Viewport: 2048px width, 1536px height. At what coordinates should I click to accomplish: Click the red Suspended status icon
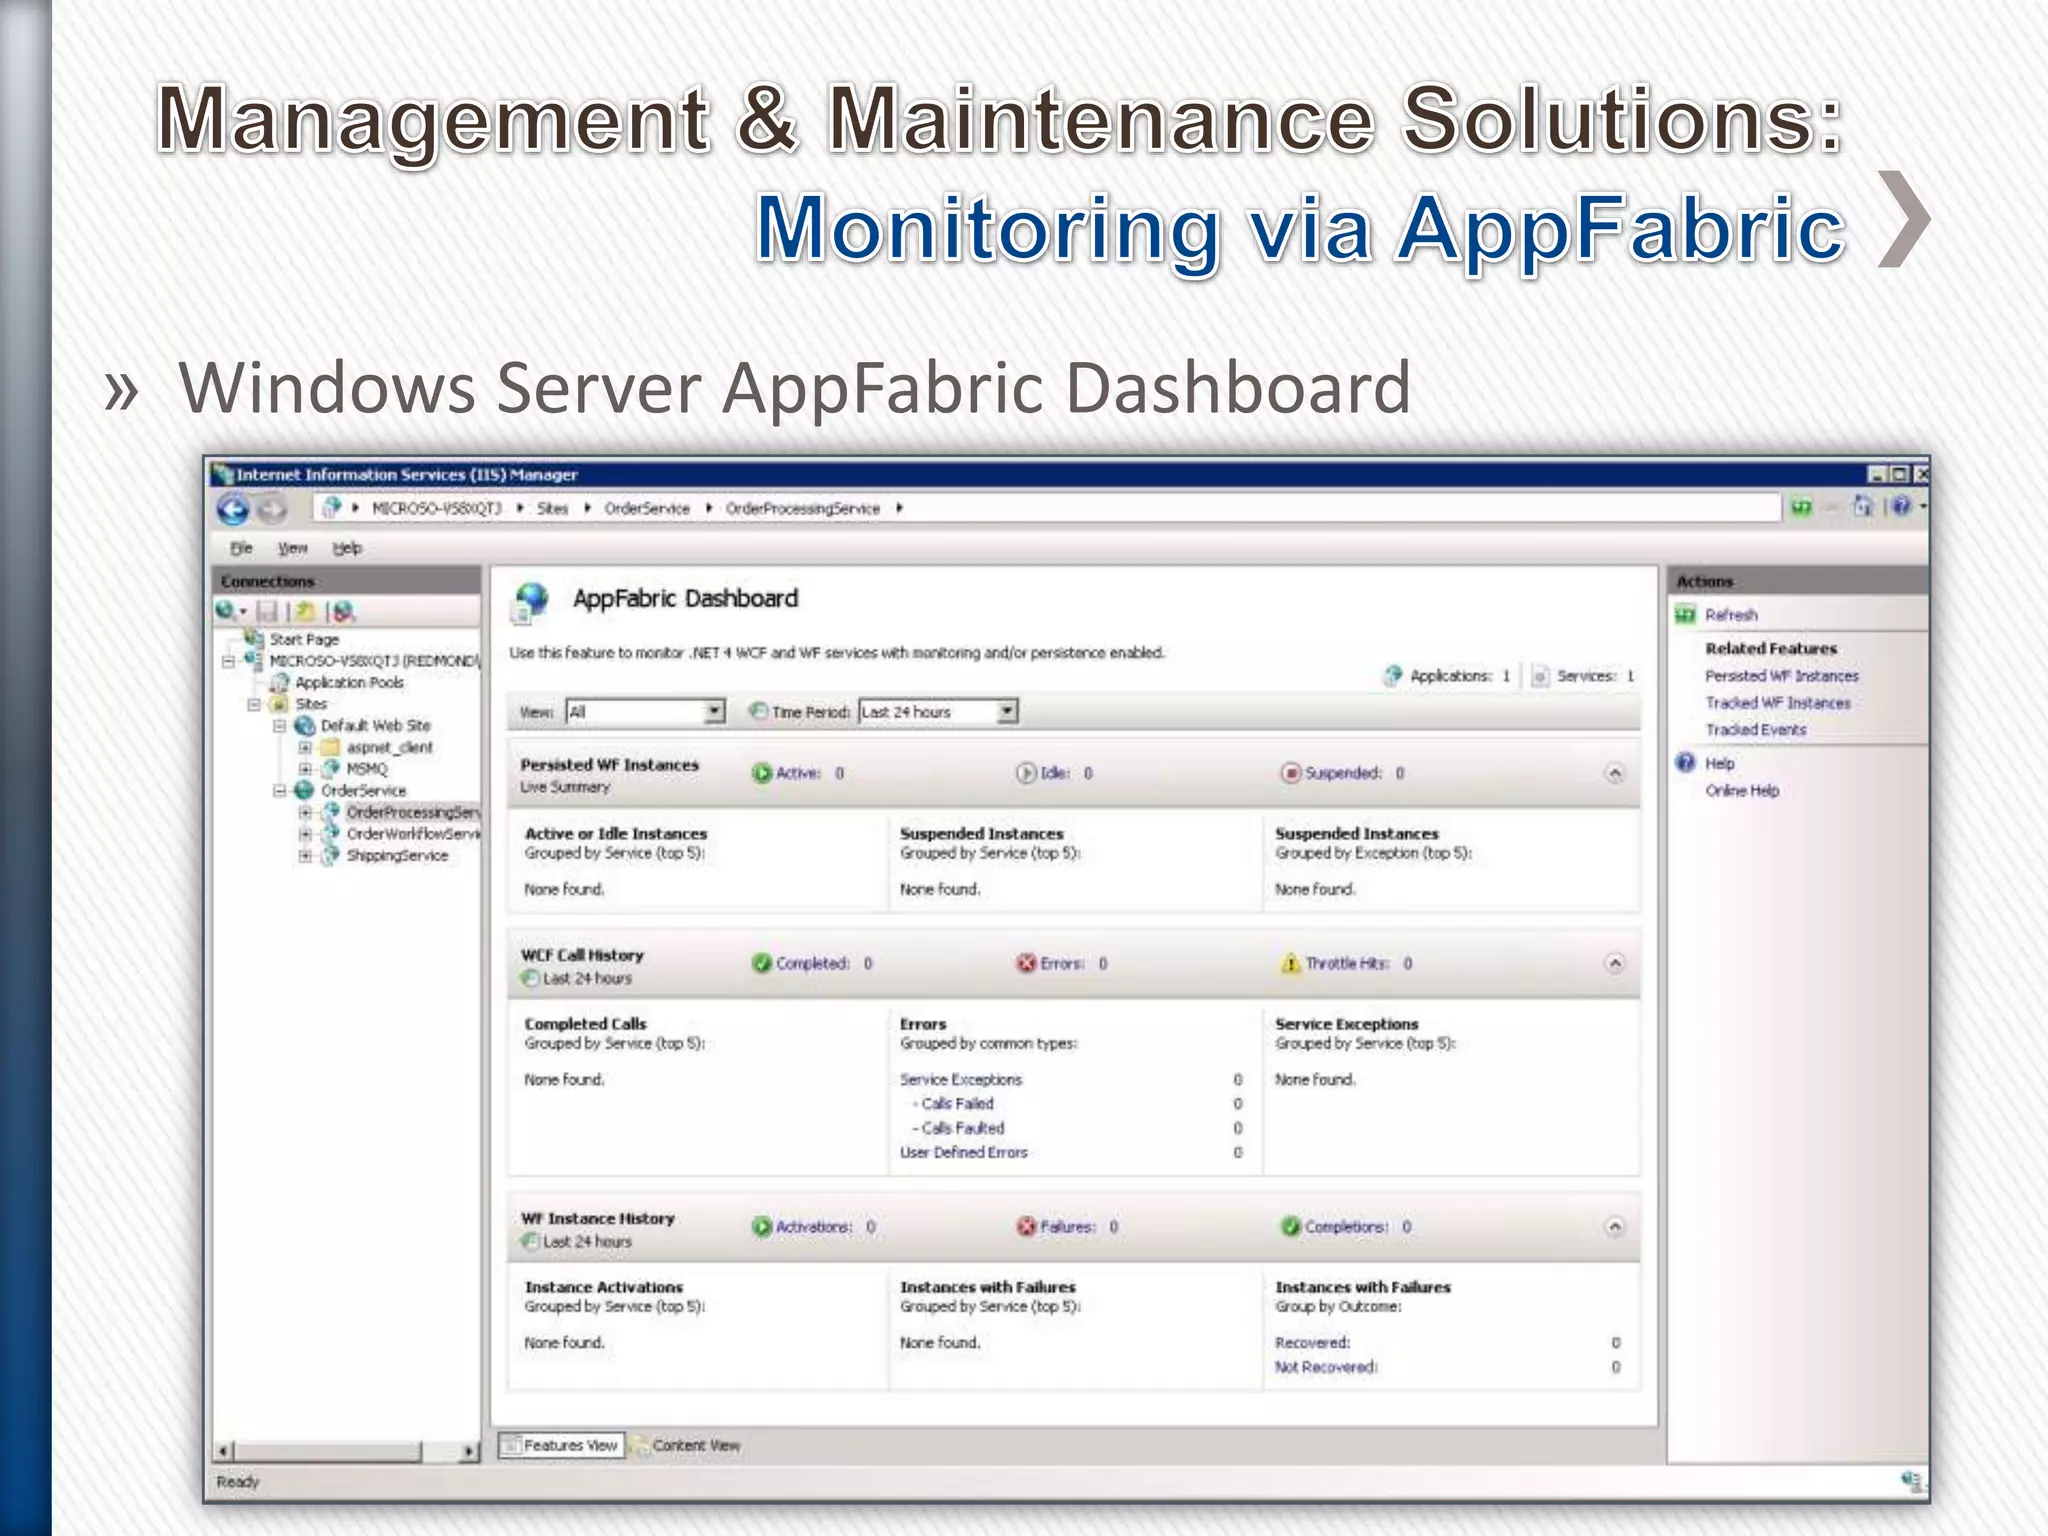pos(1291,773)
